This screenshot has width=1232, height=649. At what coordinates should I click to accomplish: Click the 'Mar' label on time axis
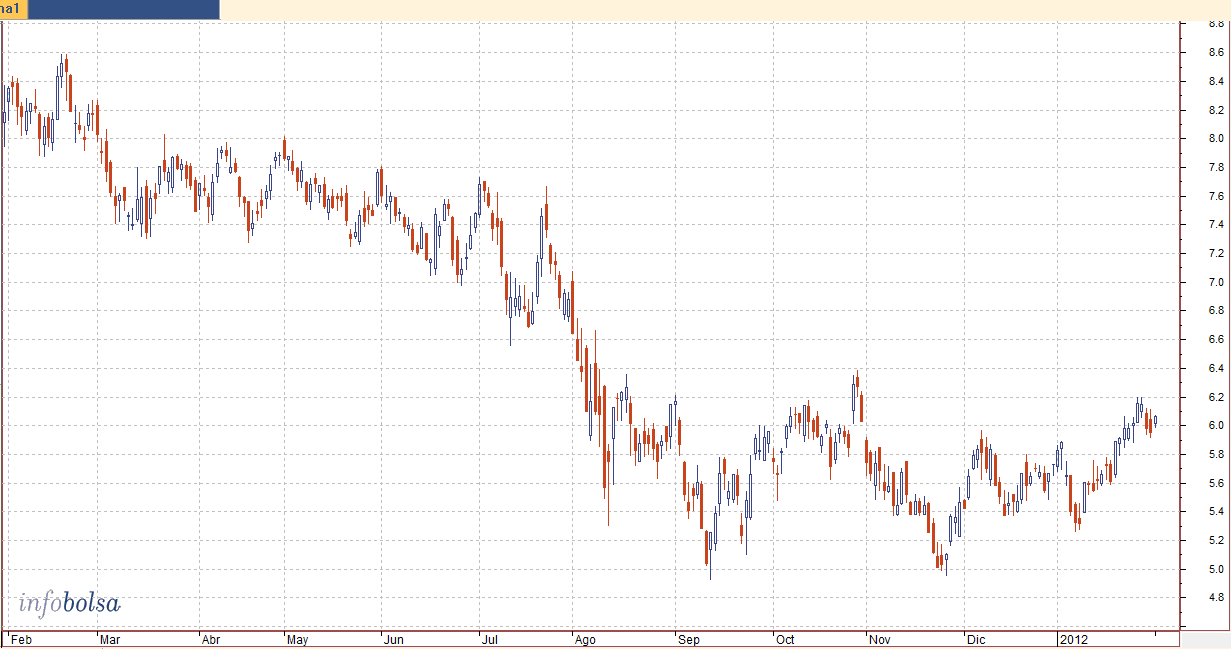111,638
